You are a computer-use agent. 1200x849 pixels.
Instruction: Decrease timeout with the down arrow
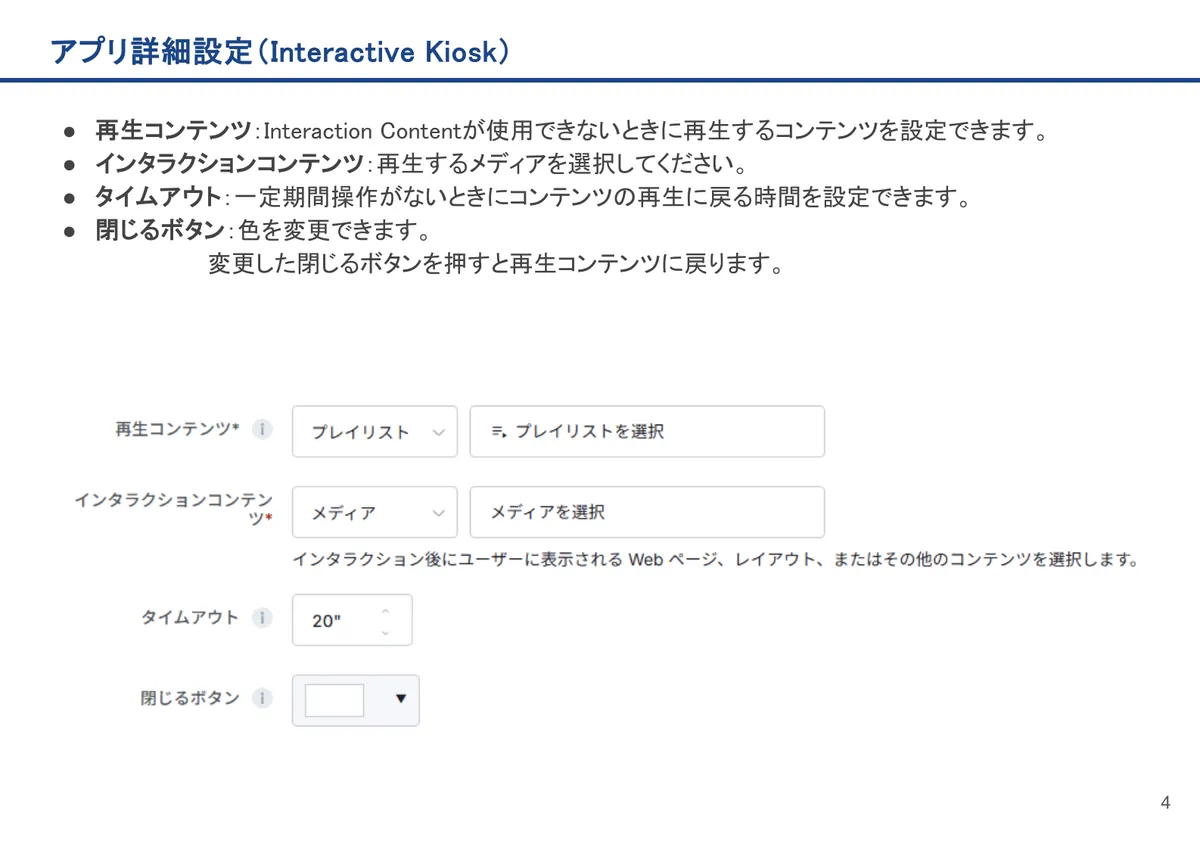385,632
